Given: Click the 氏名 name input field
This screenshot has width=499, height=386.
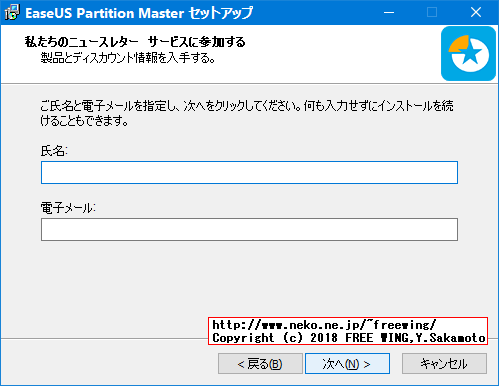Looking at the screenshot, I should pos(249,172).
